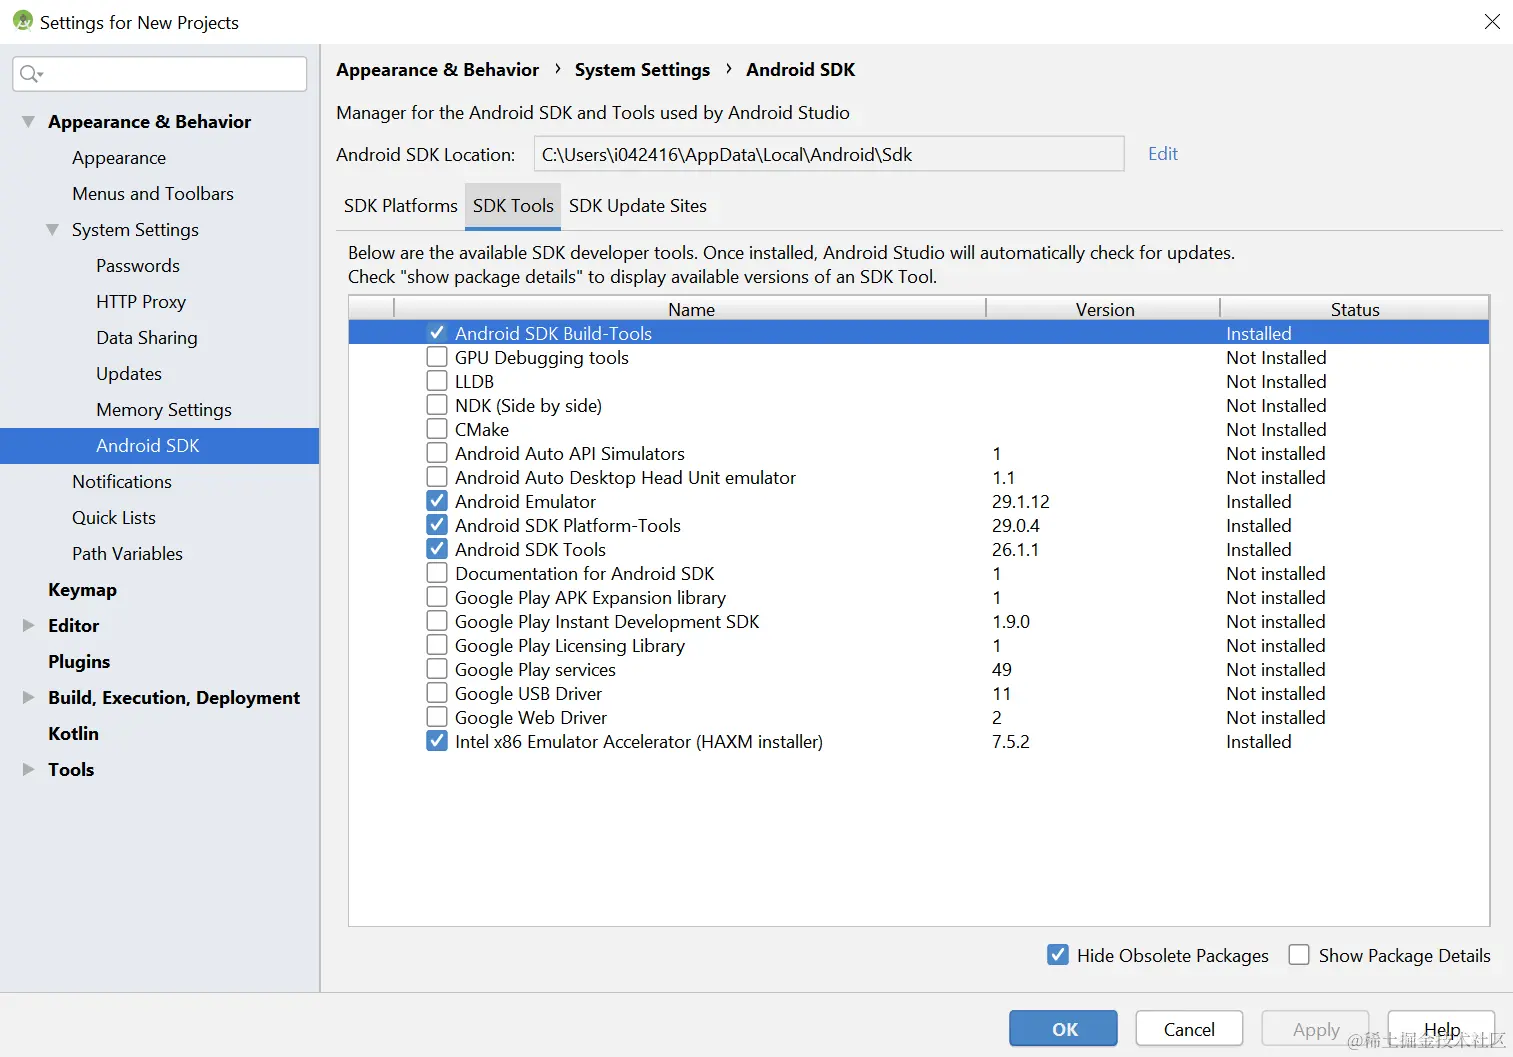Open Updates settings page
Viewport: 1513px width, 1057px height.
[129, 374]
